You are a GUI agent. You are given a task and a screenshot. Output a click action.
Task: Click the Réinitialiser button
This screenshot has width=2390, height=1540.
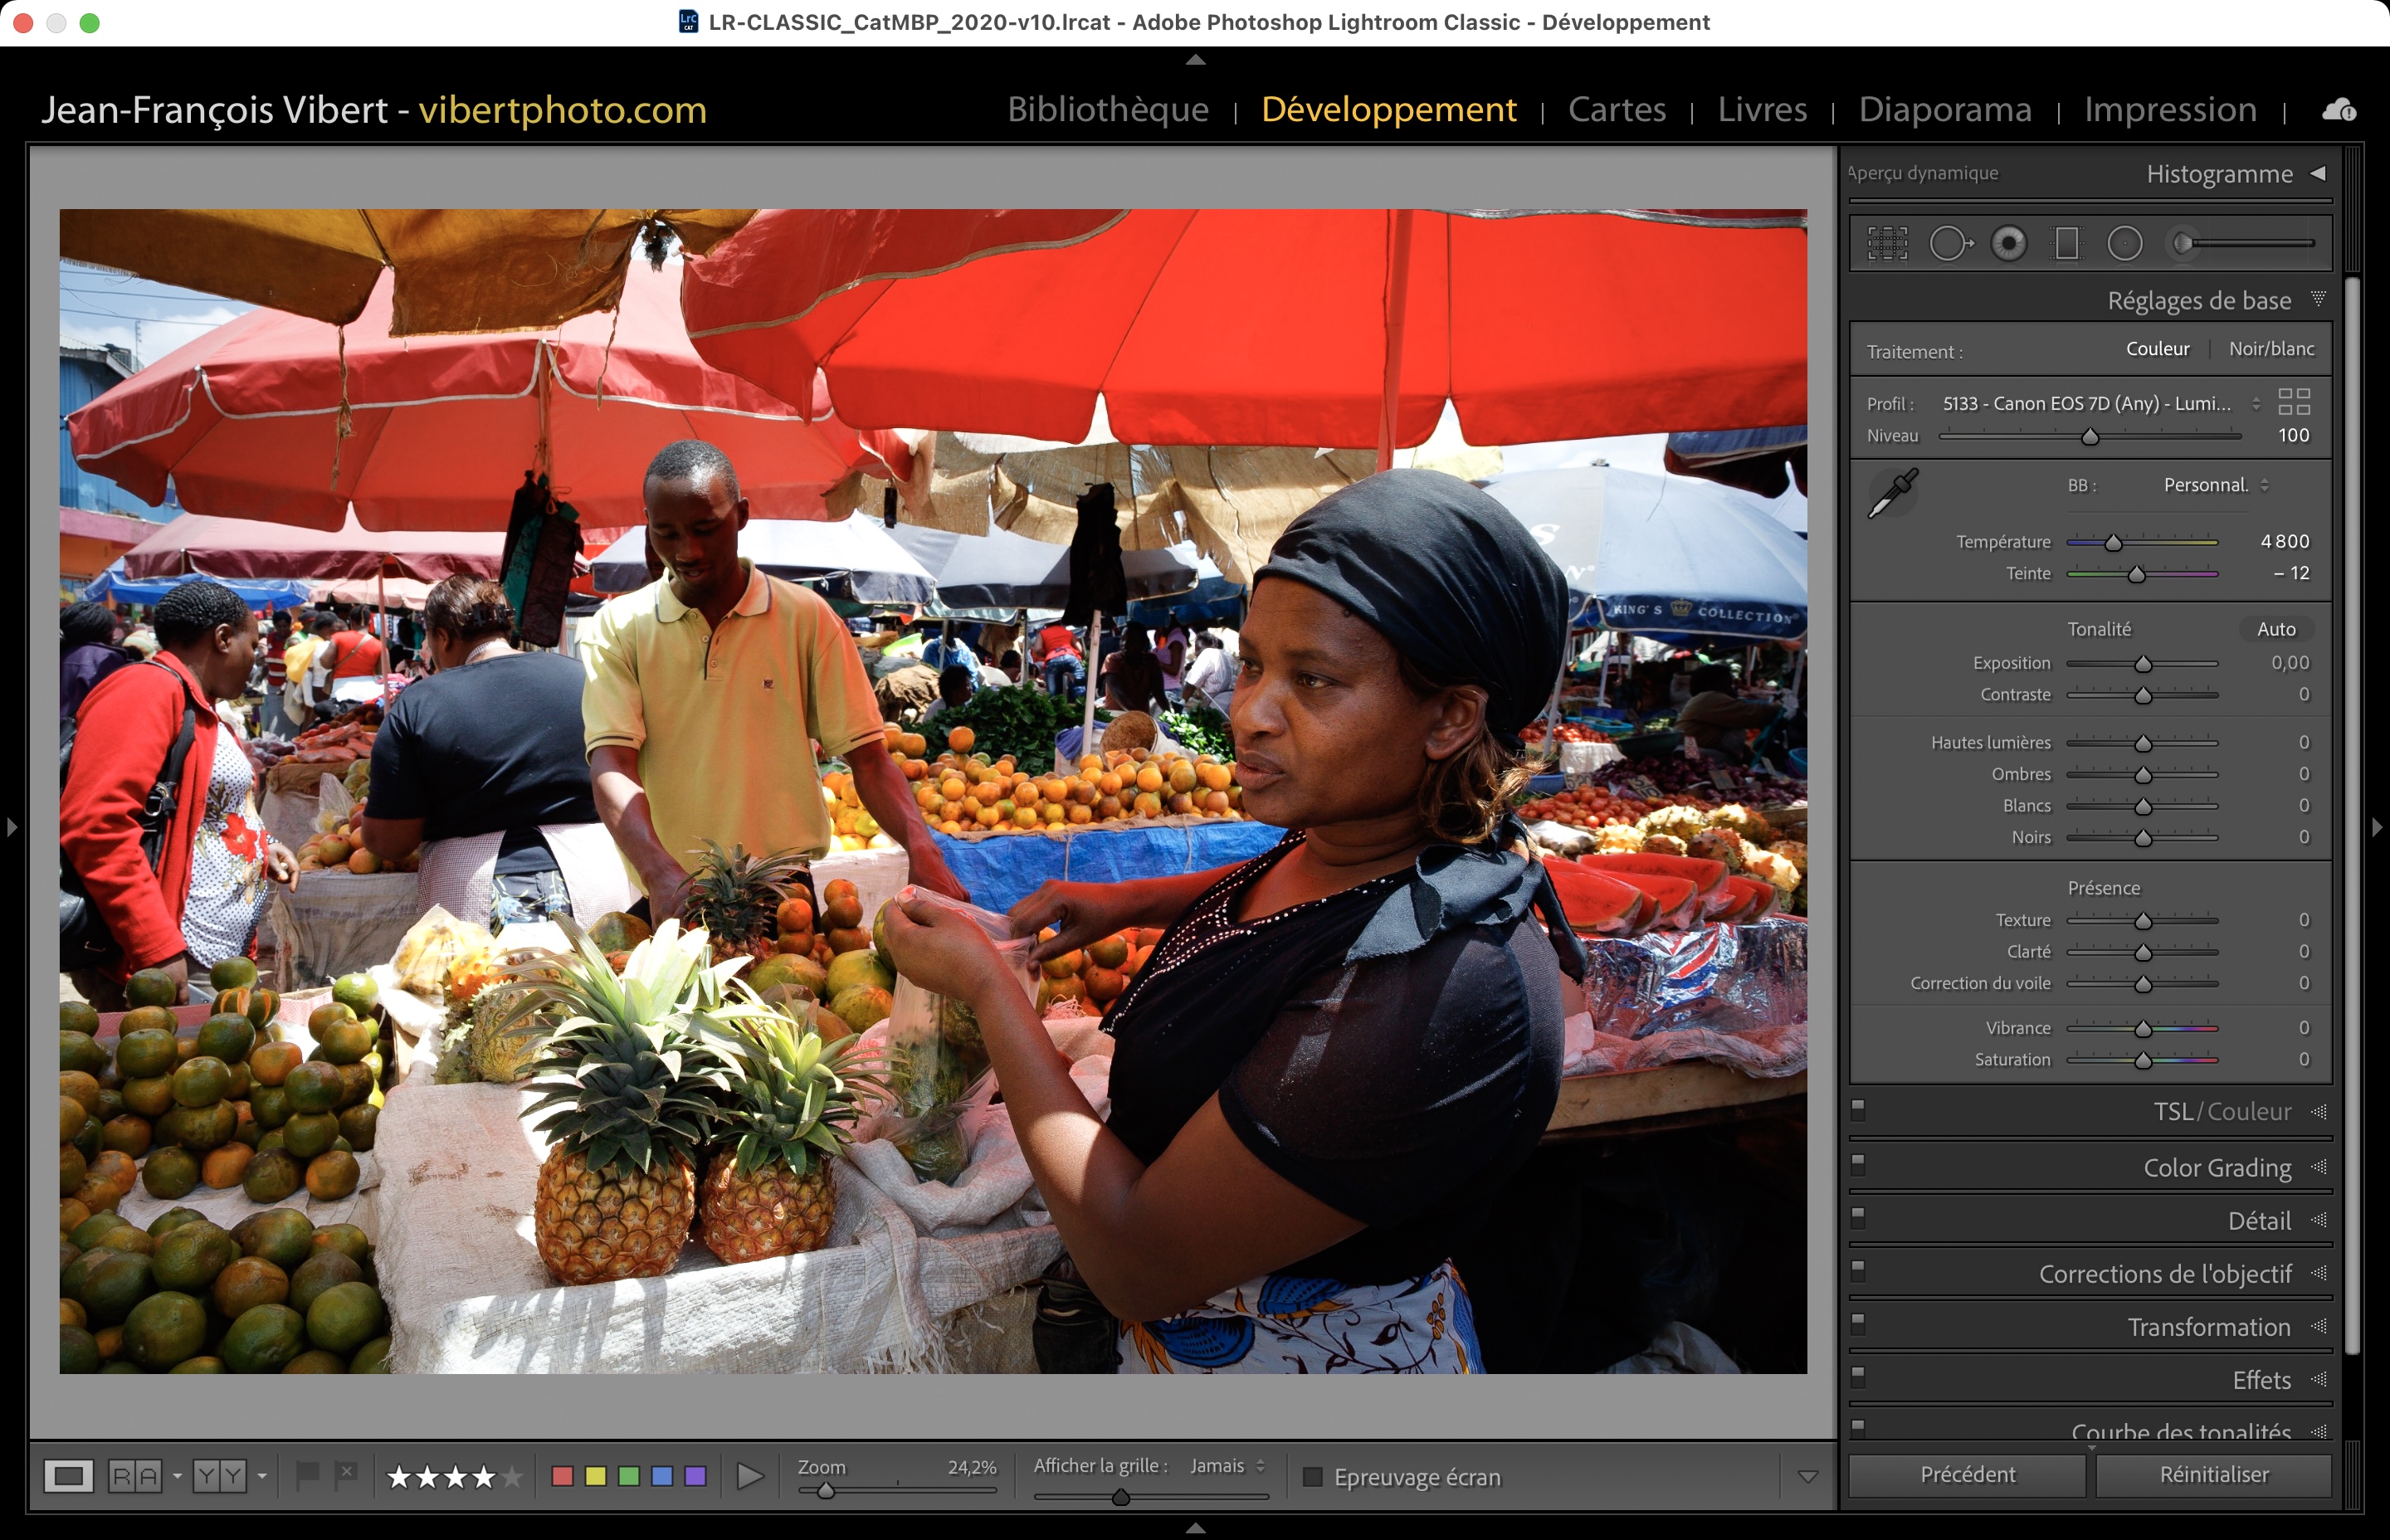click(x=2213, y=1475)
